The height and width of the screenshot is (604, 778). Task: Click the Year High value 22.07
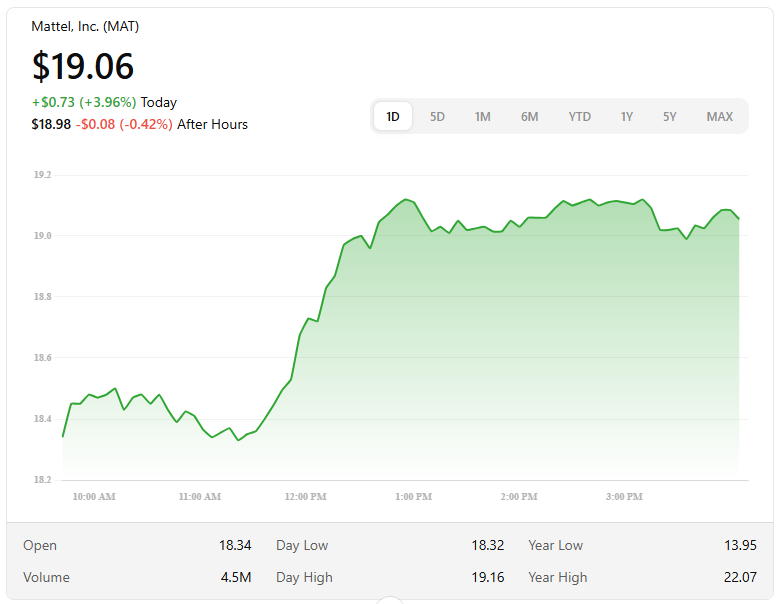click(739, 577)
